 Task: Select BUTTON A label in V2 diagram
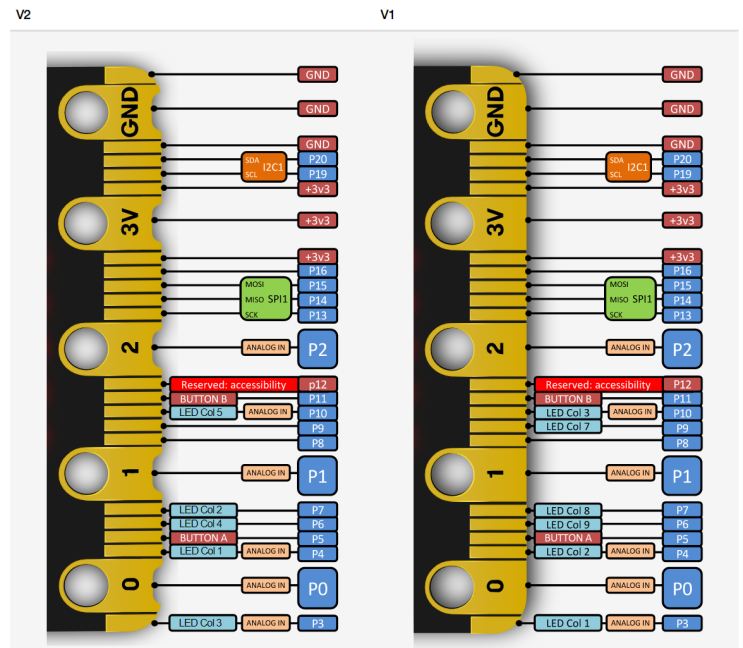tap(203, 538)
